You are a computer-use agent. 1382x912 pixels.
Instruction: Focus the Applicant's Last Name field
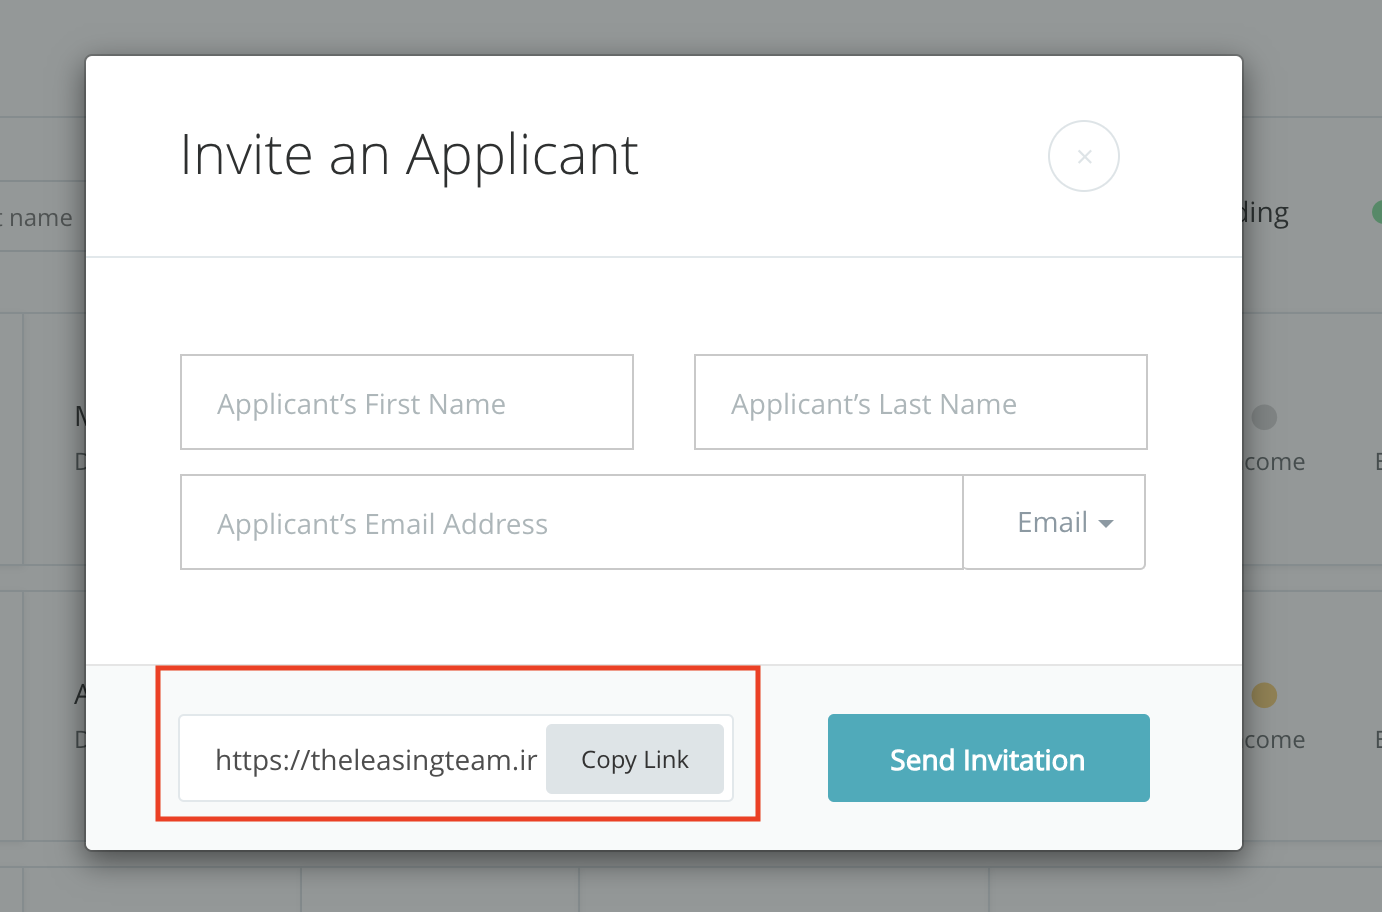coord(920,403)
